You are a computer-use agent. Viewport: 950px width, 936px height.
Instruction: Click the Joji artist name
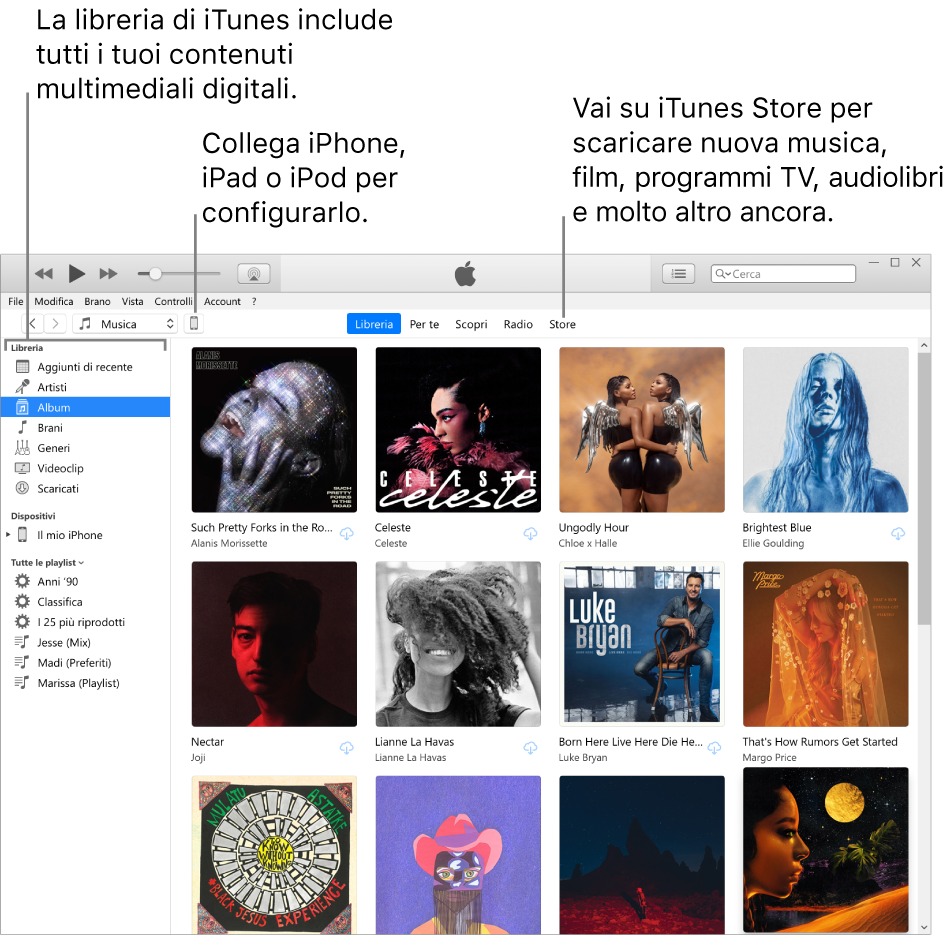198,758
